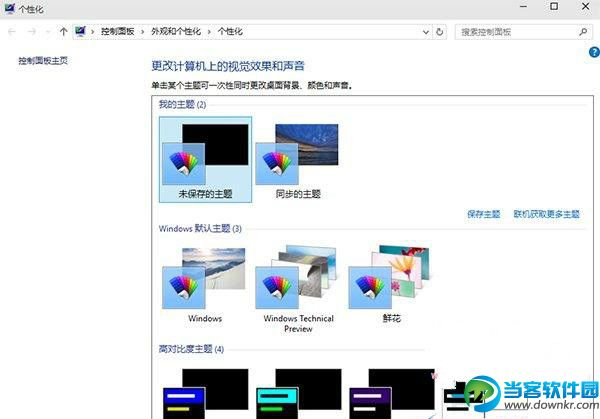Click the Forward navigation arrow

[x=32, y=31]
